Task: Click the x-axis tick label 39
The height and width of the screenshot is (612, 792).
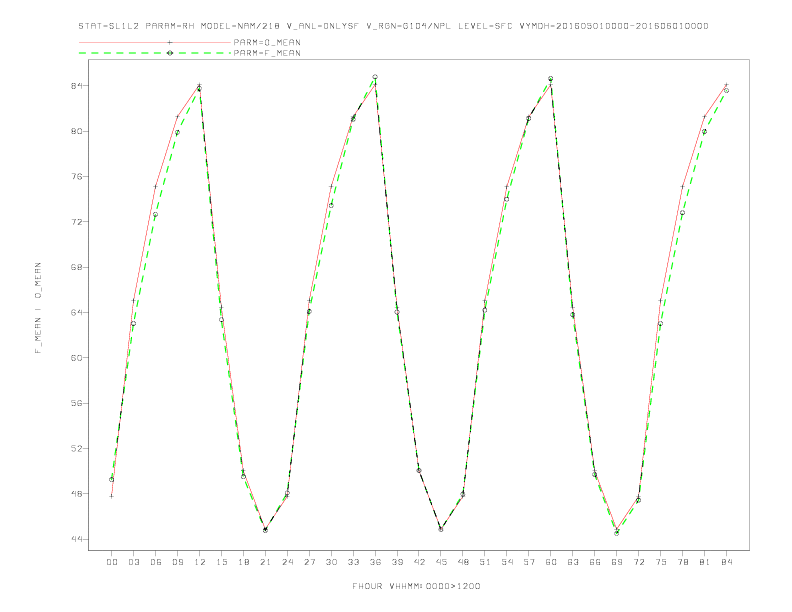Action: [397, 562]
